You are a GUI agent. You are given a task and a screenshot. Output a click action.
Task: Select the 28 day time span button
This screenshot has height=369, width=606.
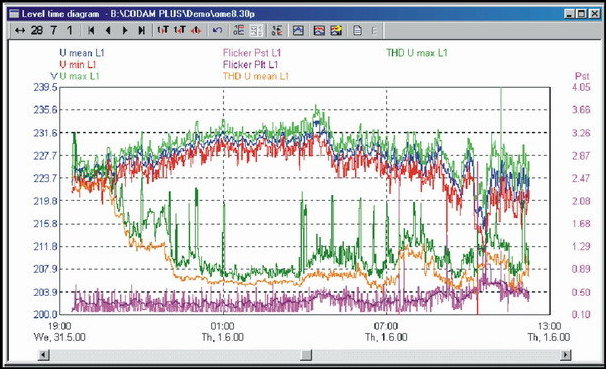(x=37, y=30)
